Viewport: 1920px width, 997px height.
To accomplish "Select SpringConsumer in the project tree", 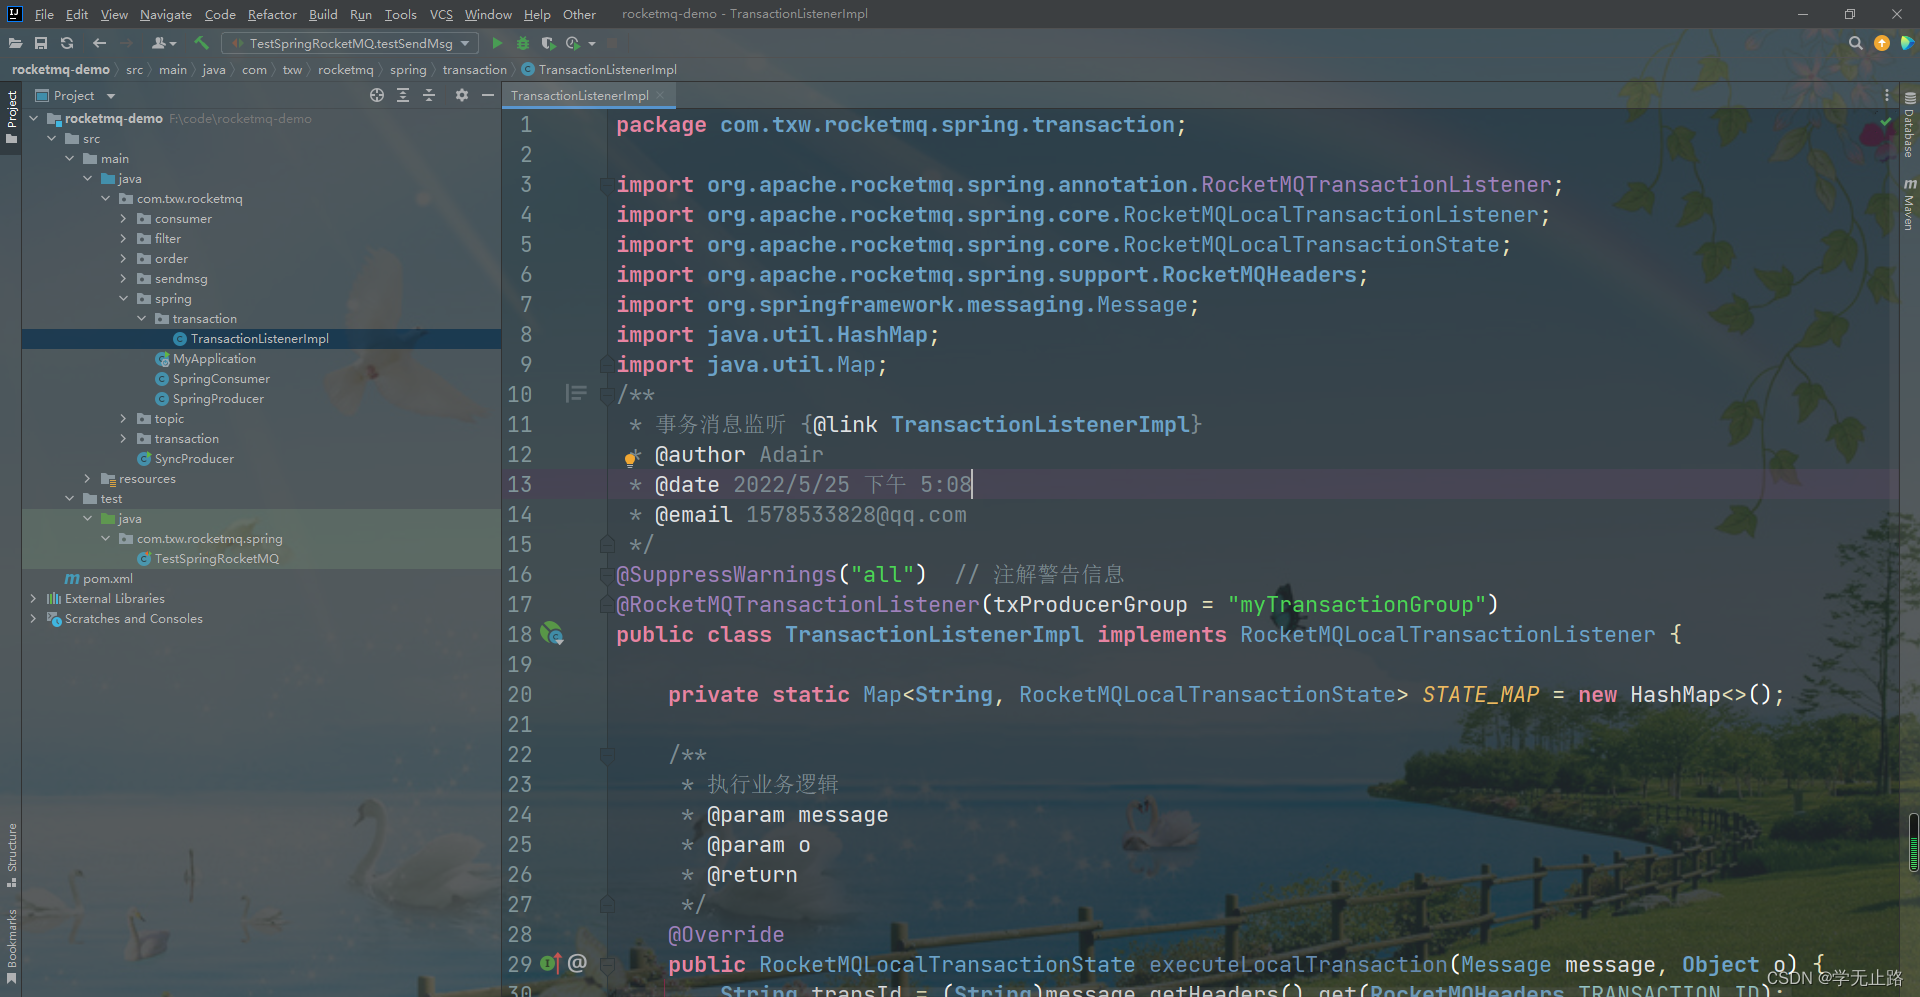I will click(x=221, y=378).
